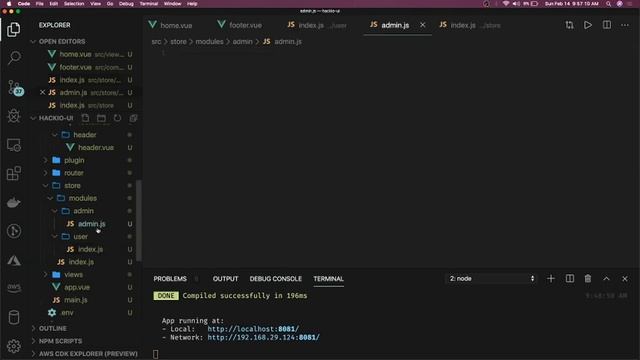Image resolution: width=640 pixels, height=360 pixels.
Task: Collapse the user folder
Action: click(55, 237)
